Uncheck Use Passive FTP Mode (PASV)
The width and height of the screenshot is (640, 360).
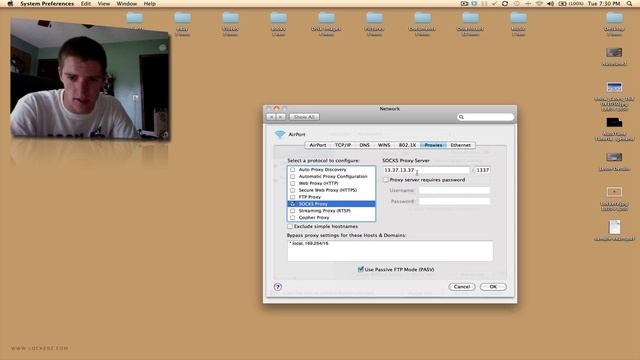click(x=360, y=269)
